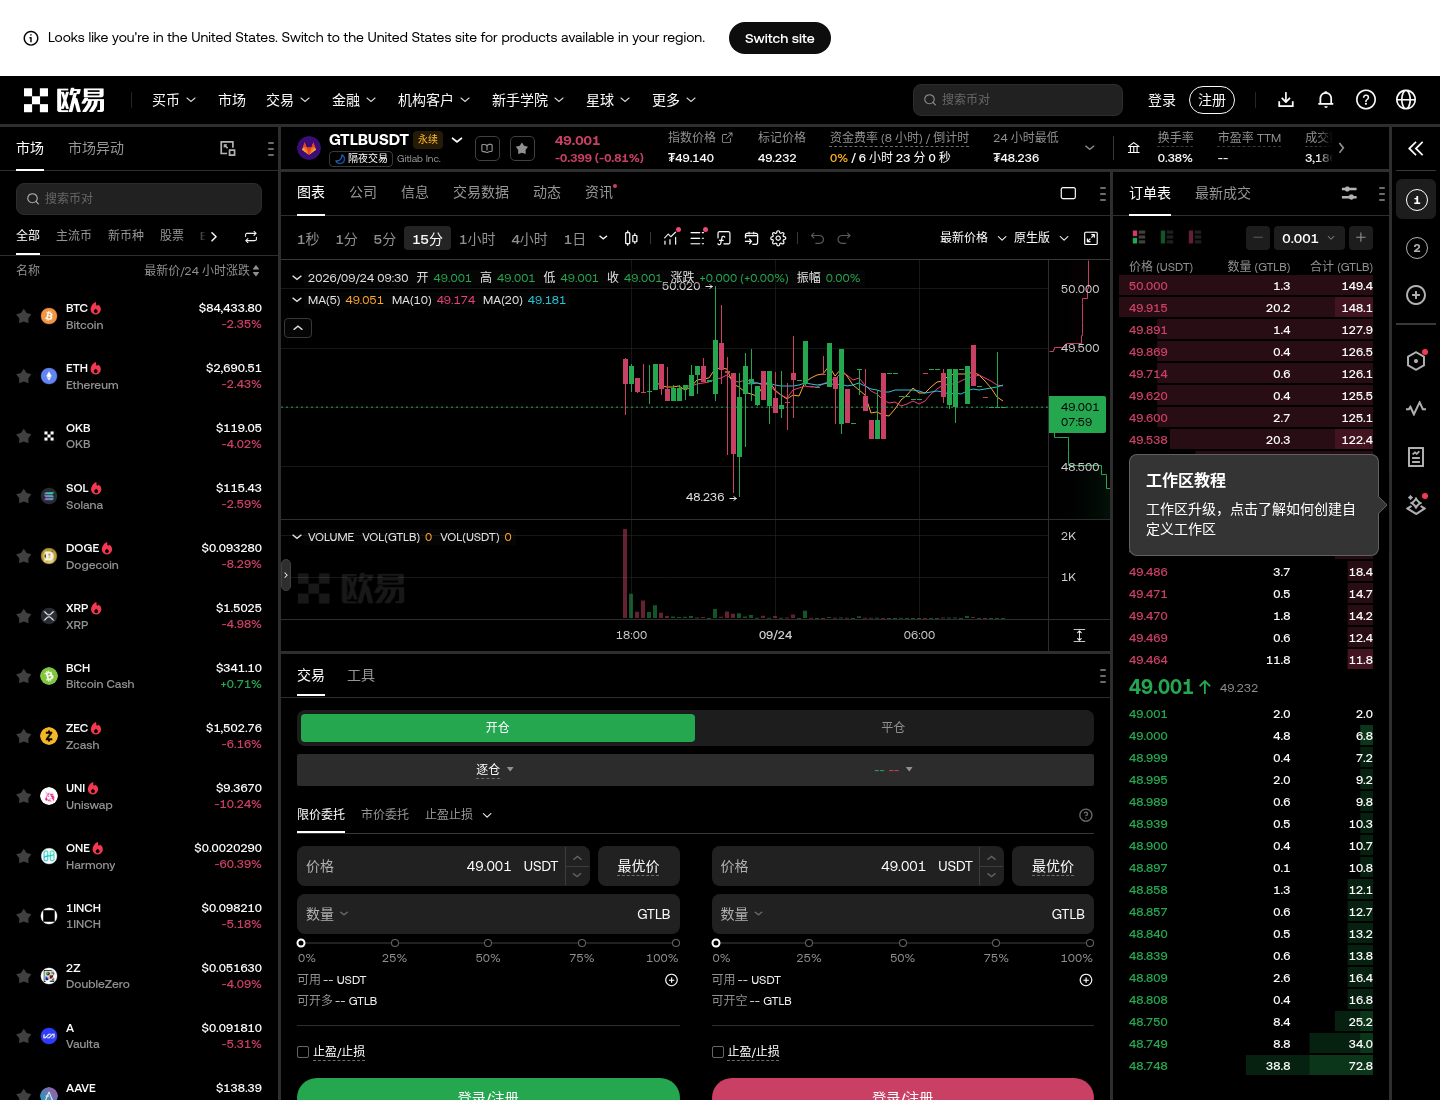
Task: Open the language globe icon
Action: point(1406,100)
